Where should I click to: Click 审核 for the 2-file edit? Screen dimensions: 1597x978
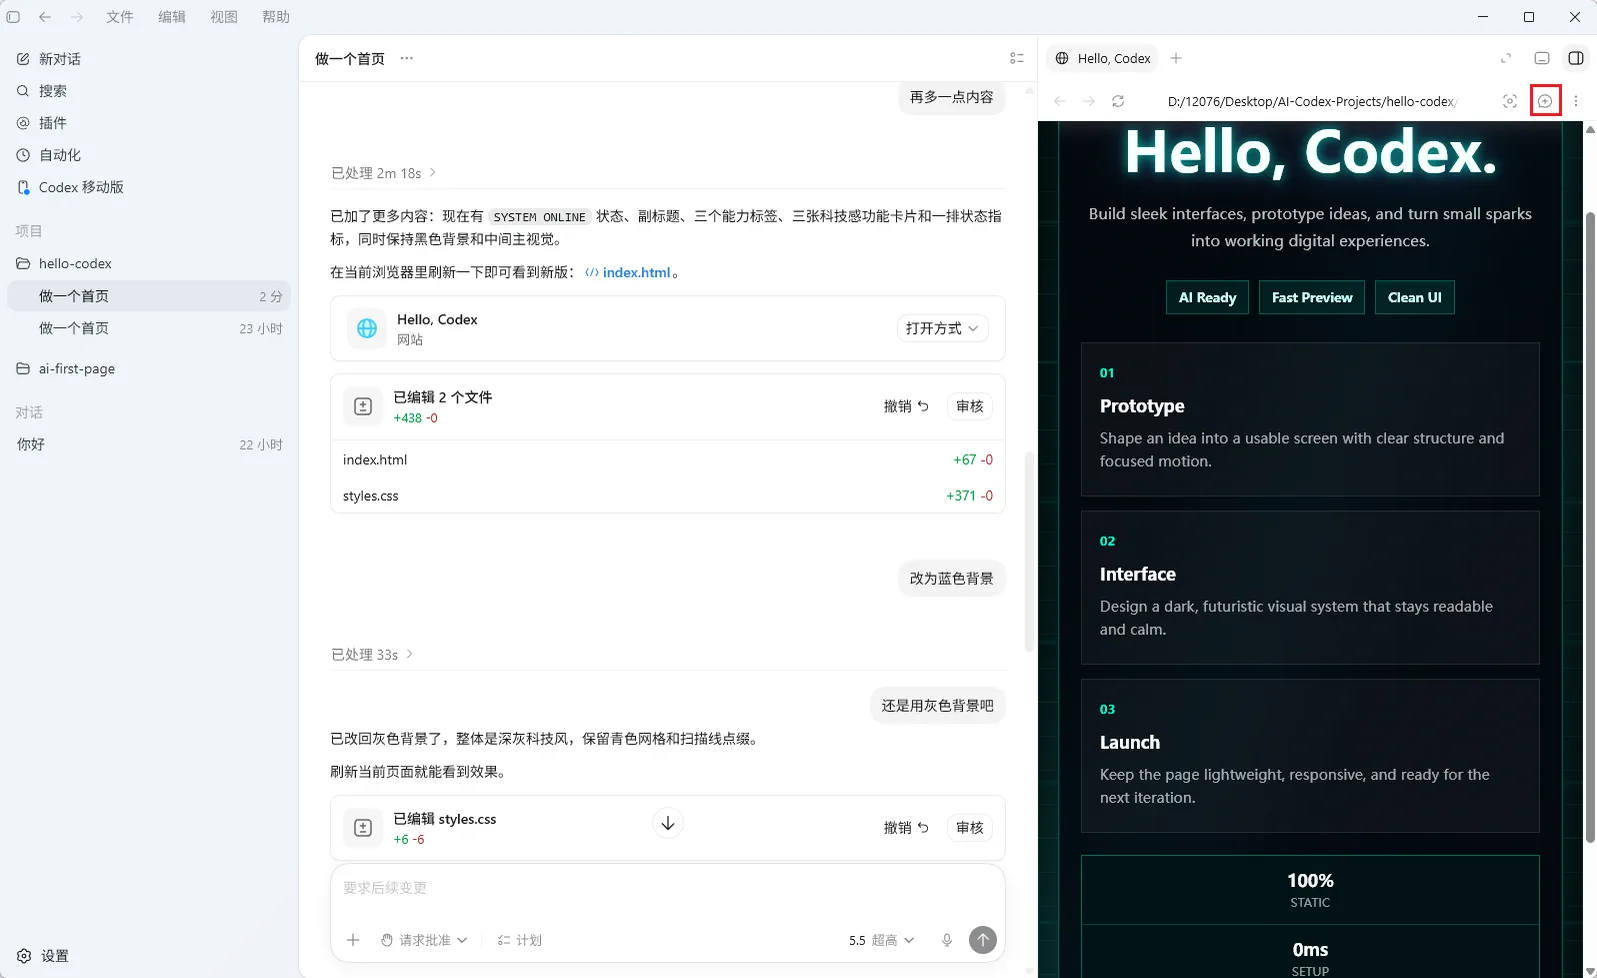point(970,406)
